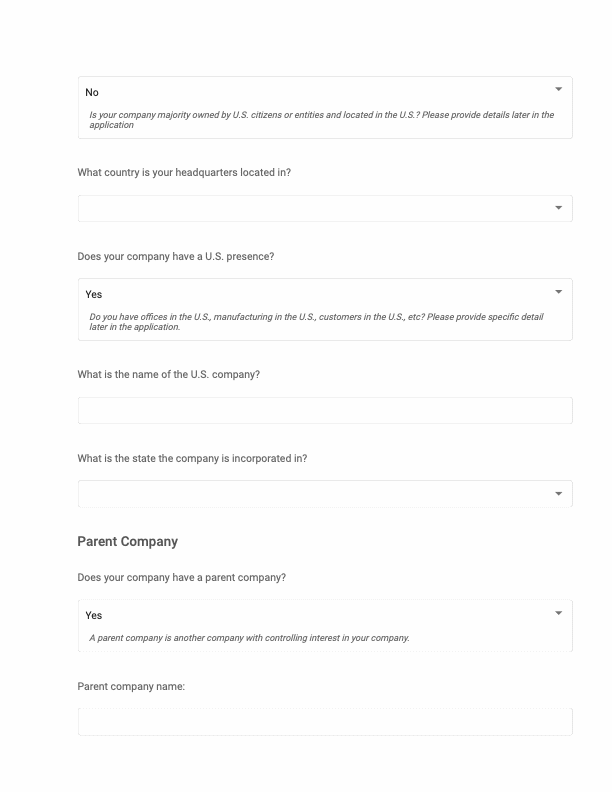This screenshot has height=792, width=612.
Task: Click the help text about U.S. offices and manufacturing
Action: click(x=316, y=322)
